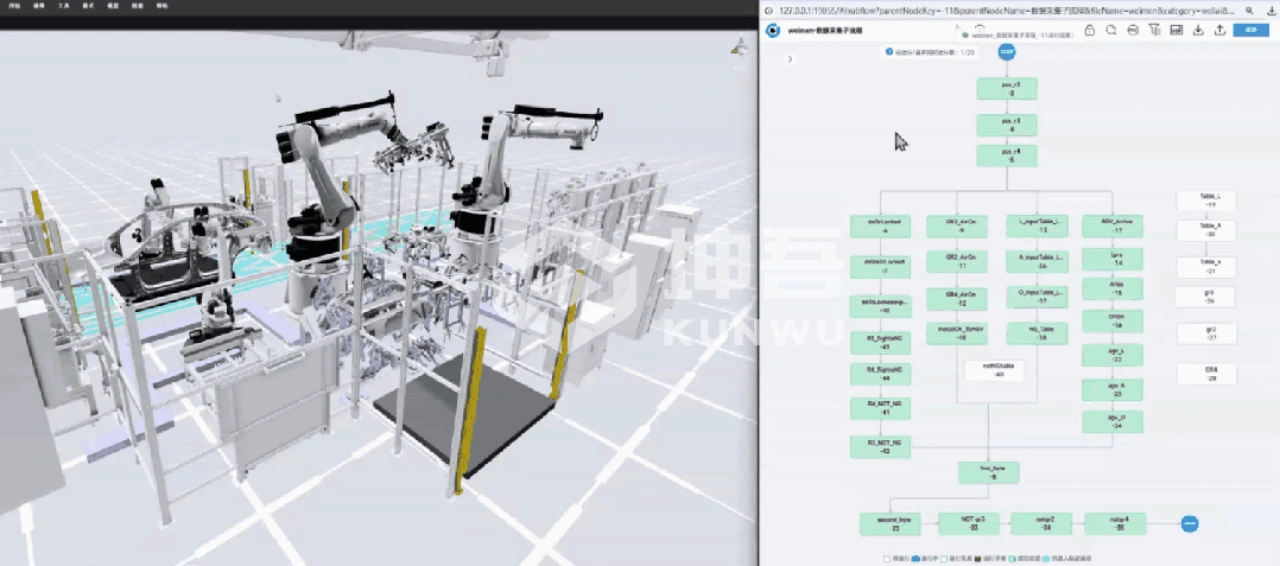Select the R4_NOT_NG node
1280x566 pixels.
pyautogui.click(x=880, y=408)
